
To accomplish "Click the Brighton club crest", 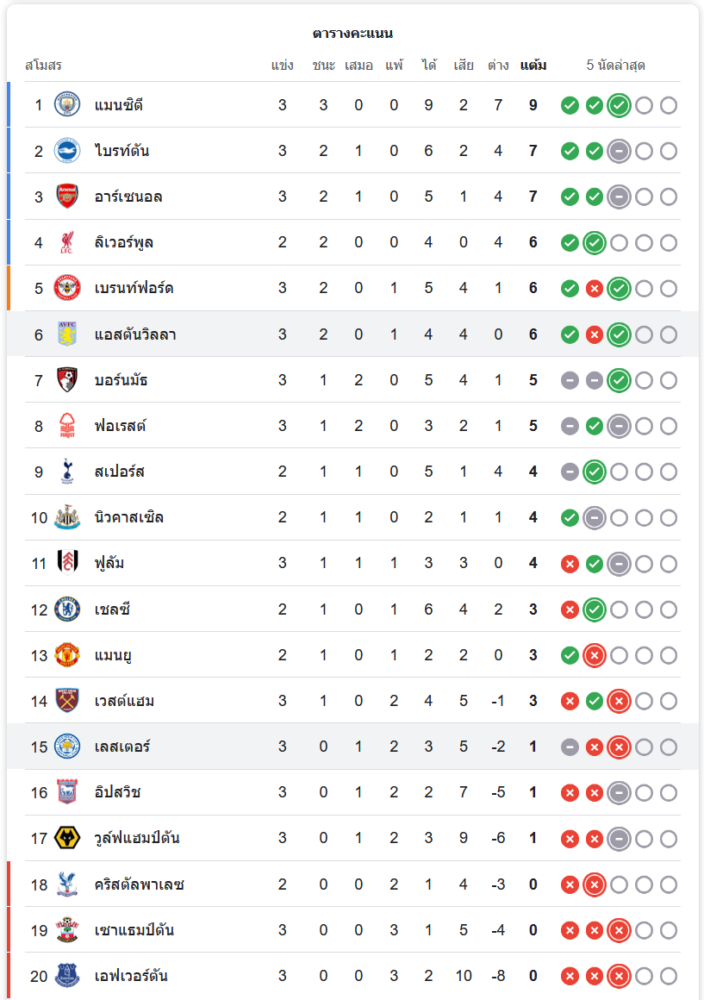I will point(67,150).
